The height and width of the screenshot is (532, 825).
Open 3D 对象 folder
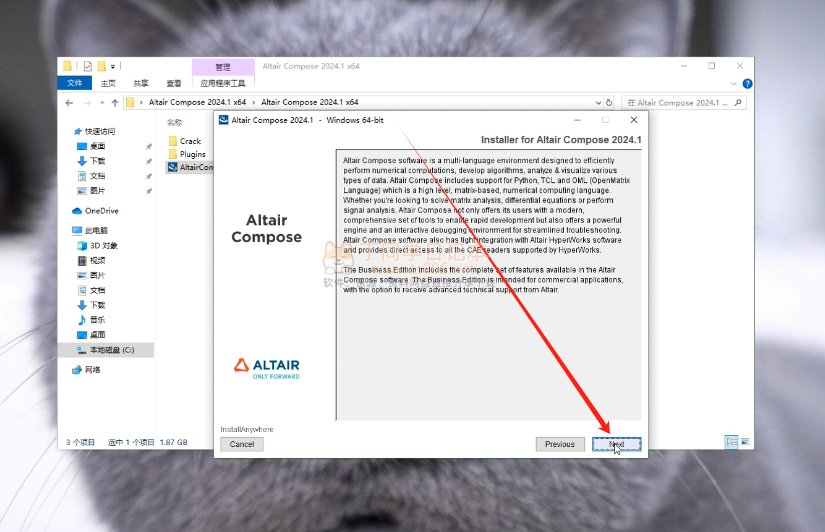(x=97, y=246)
